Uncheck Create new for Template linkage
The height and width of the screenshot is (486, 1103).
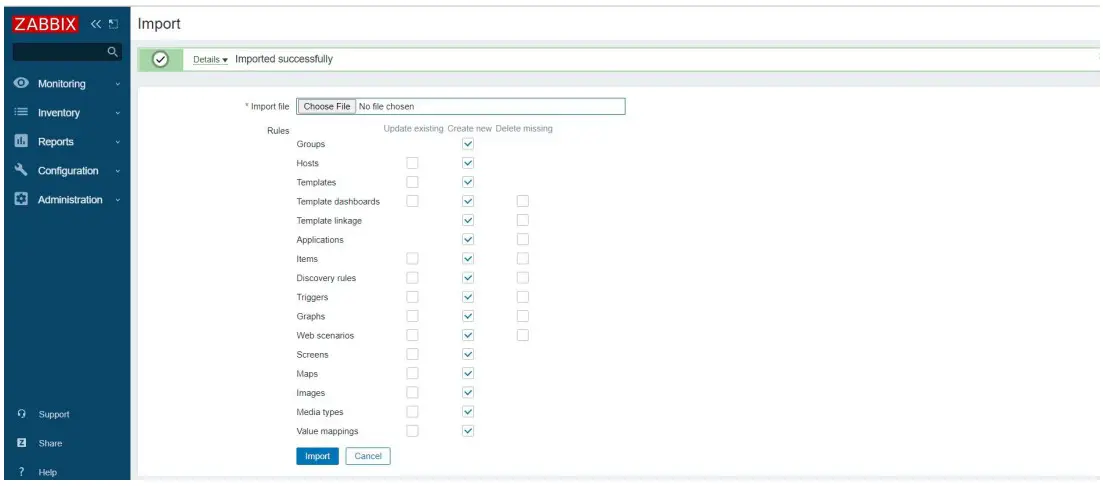point(468,220)
